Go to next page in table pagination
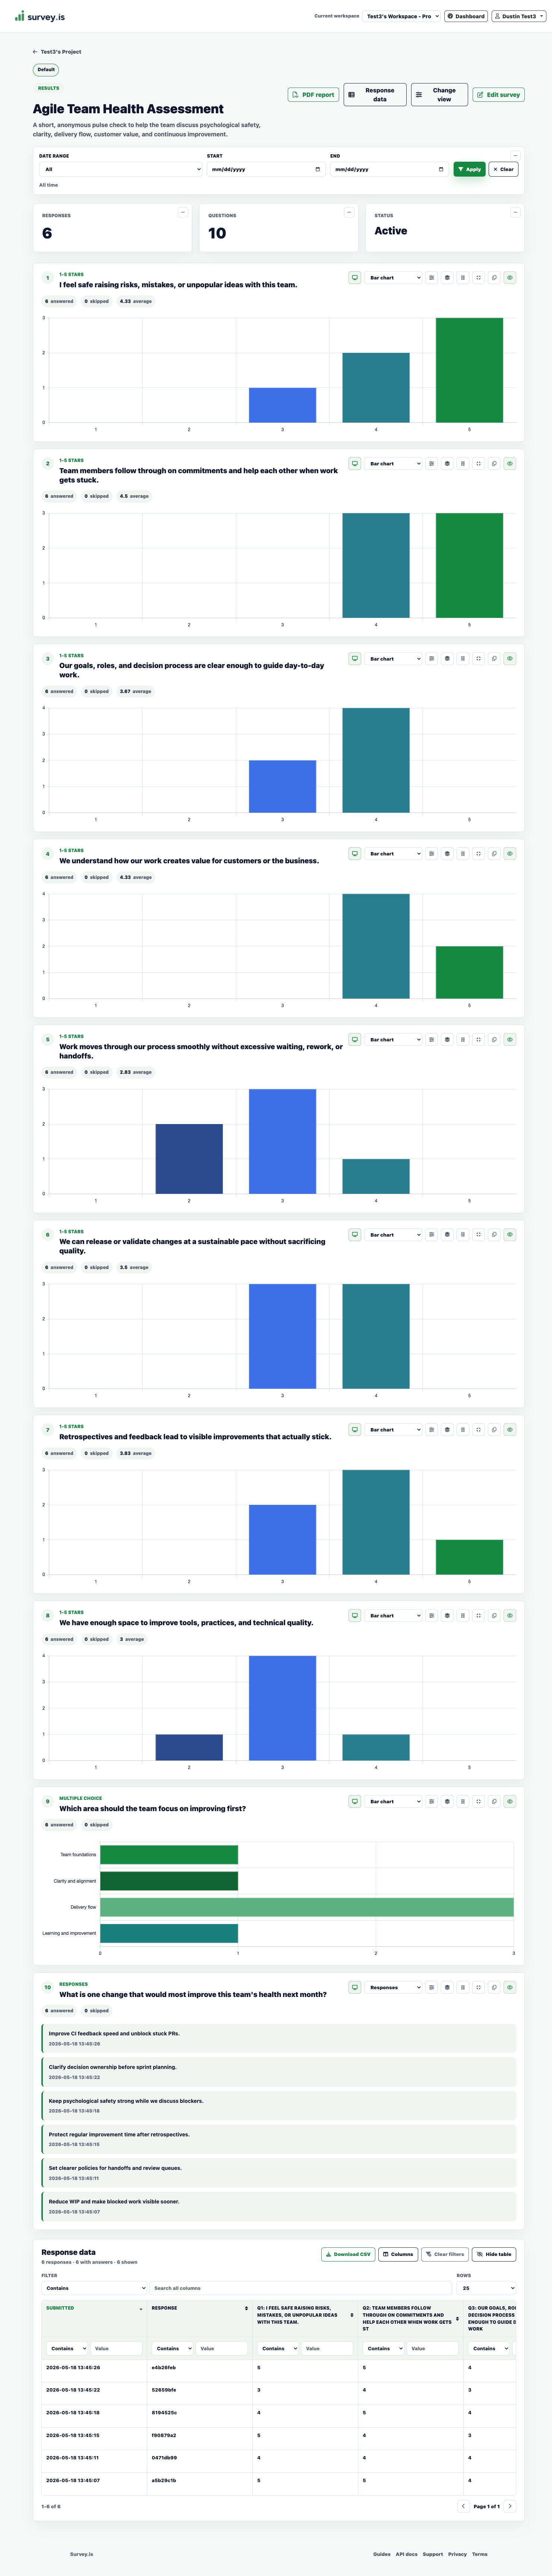The image size is (552, 2576). pos(510,2506)
